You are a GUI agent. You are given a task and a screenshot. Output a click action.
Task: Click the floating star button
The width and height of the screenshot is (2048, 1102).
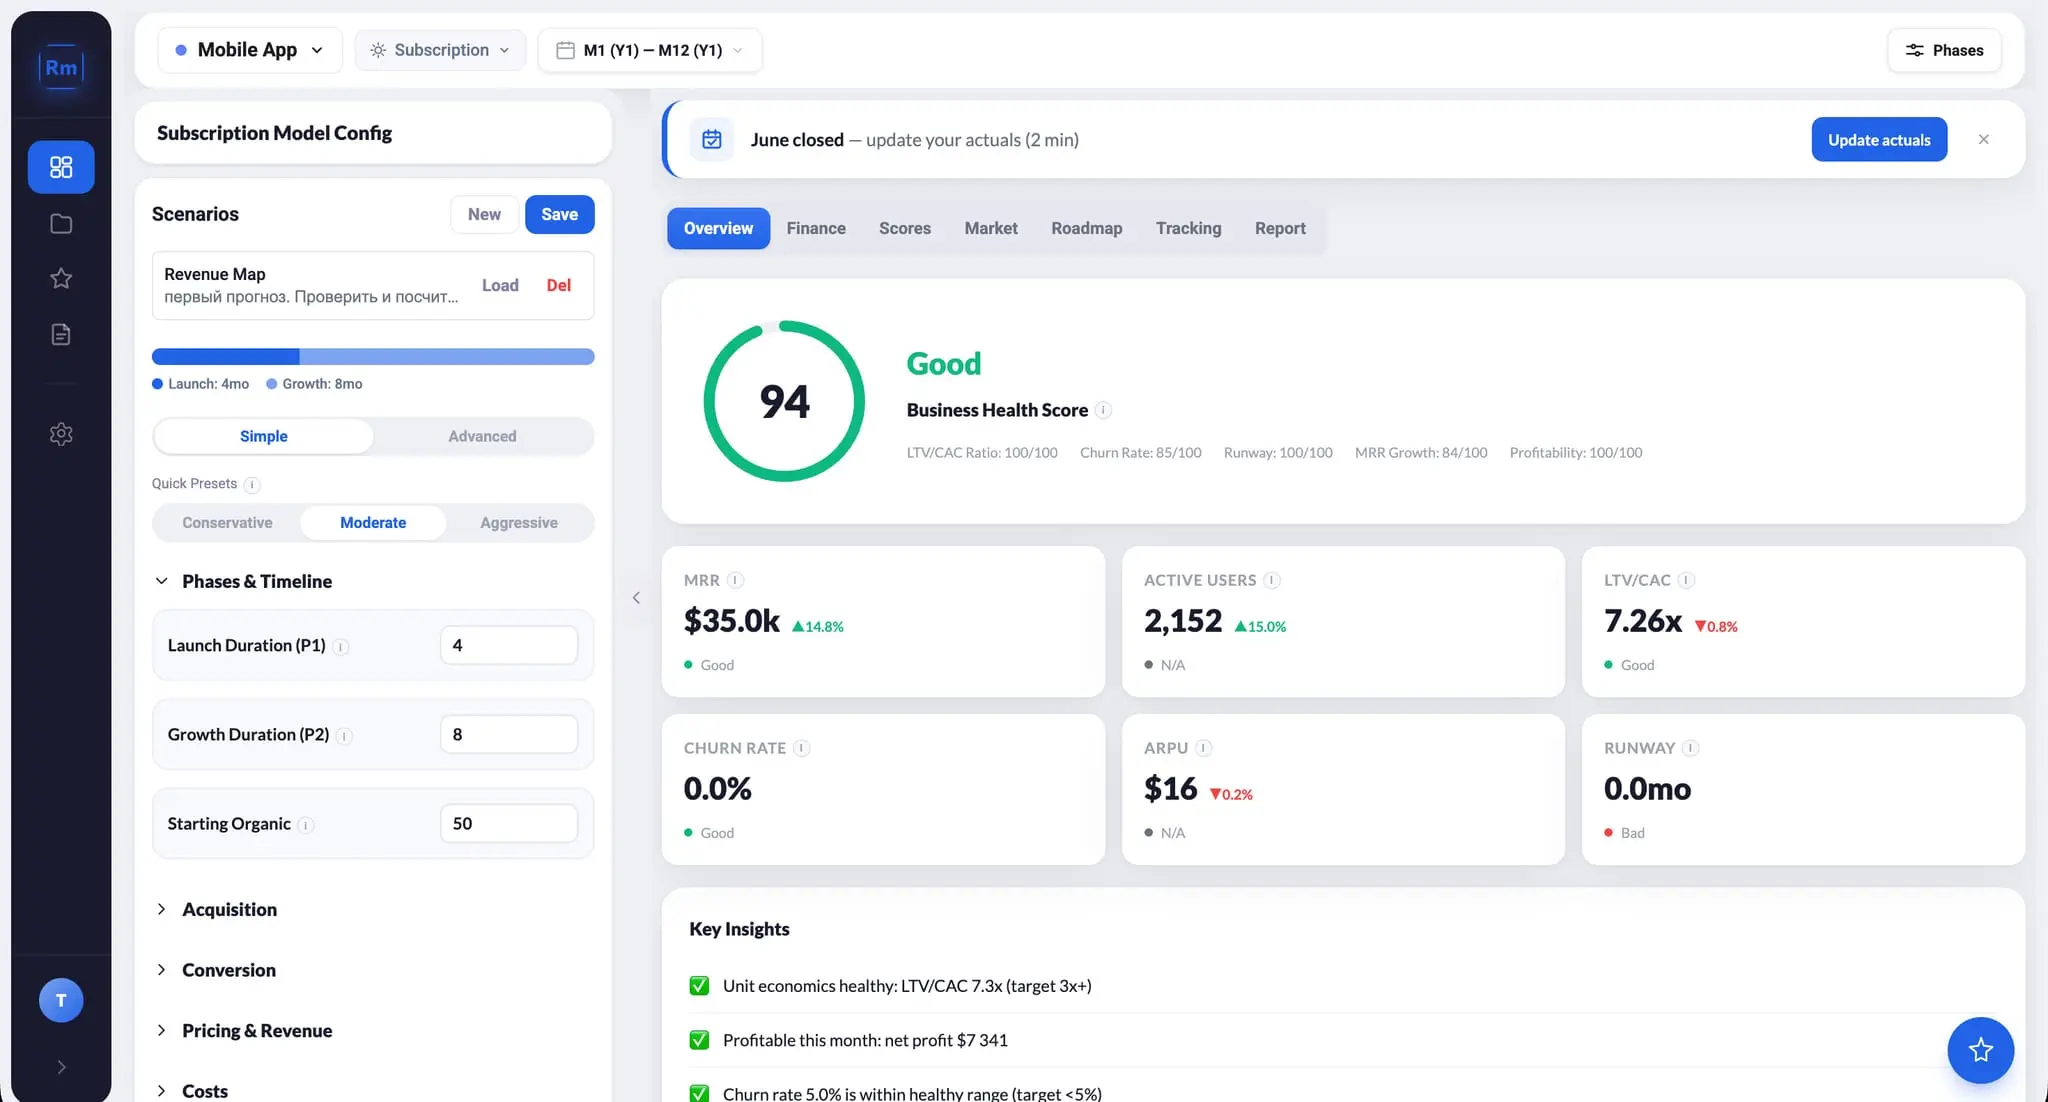pos(1980,1050)
